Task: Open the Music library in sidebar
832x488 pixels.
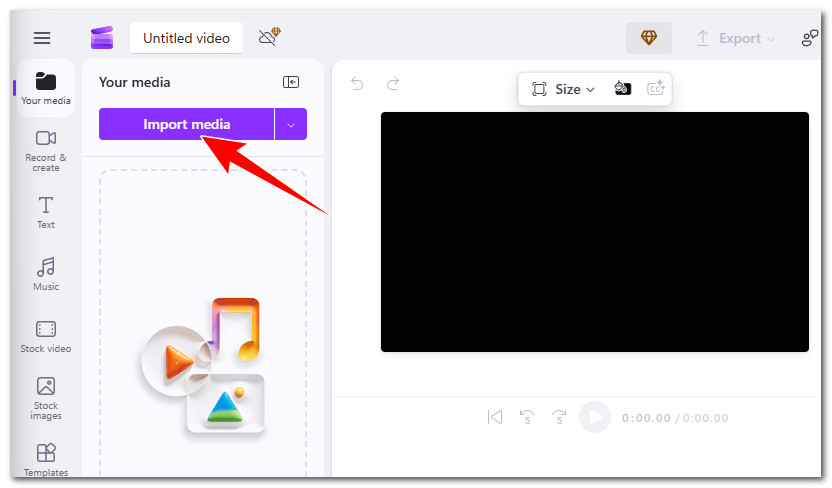Action: pos(46,274)
